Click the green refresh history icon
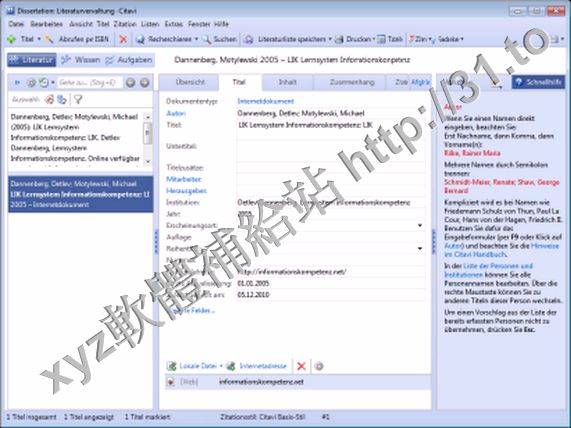The width and height of the screenshot is (571, 428). (x=43, y=83)
